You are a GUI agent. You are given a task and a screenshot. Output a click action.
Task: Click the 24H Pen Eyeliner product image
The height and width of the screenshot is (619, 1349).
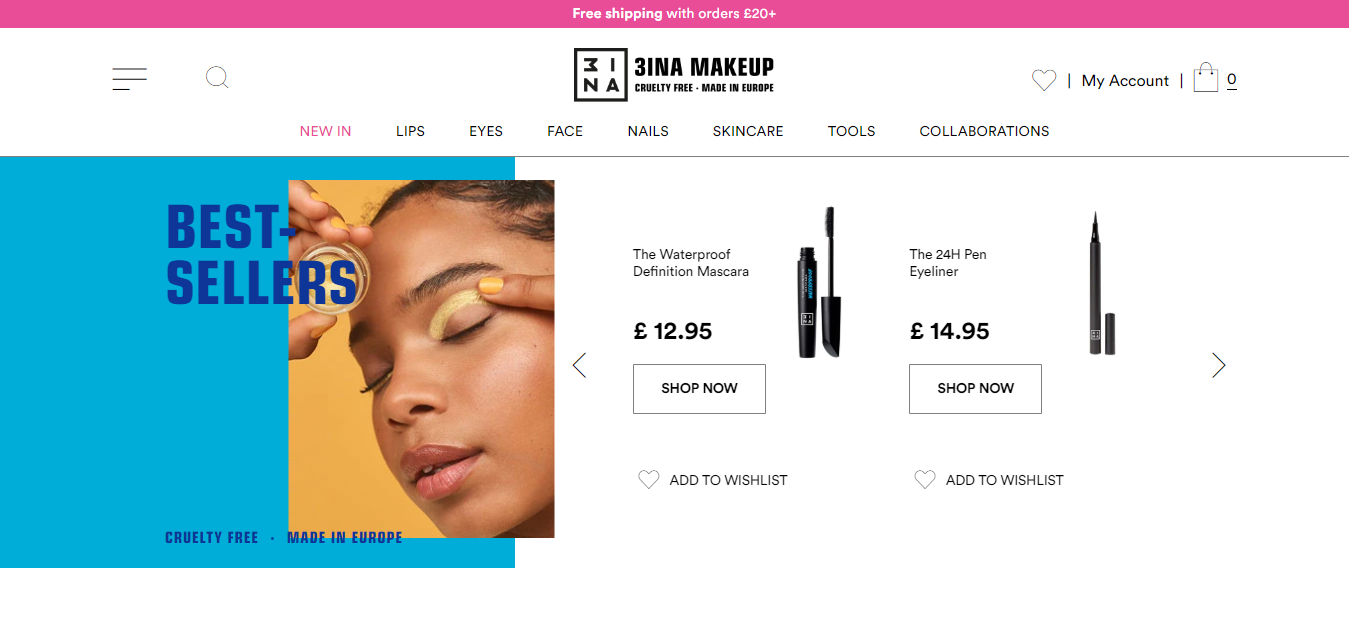tap(1101, 283)
